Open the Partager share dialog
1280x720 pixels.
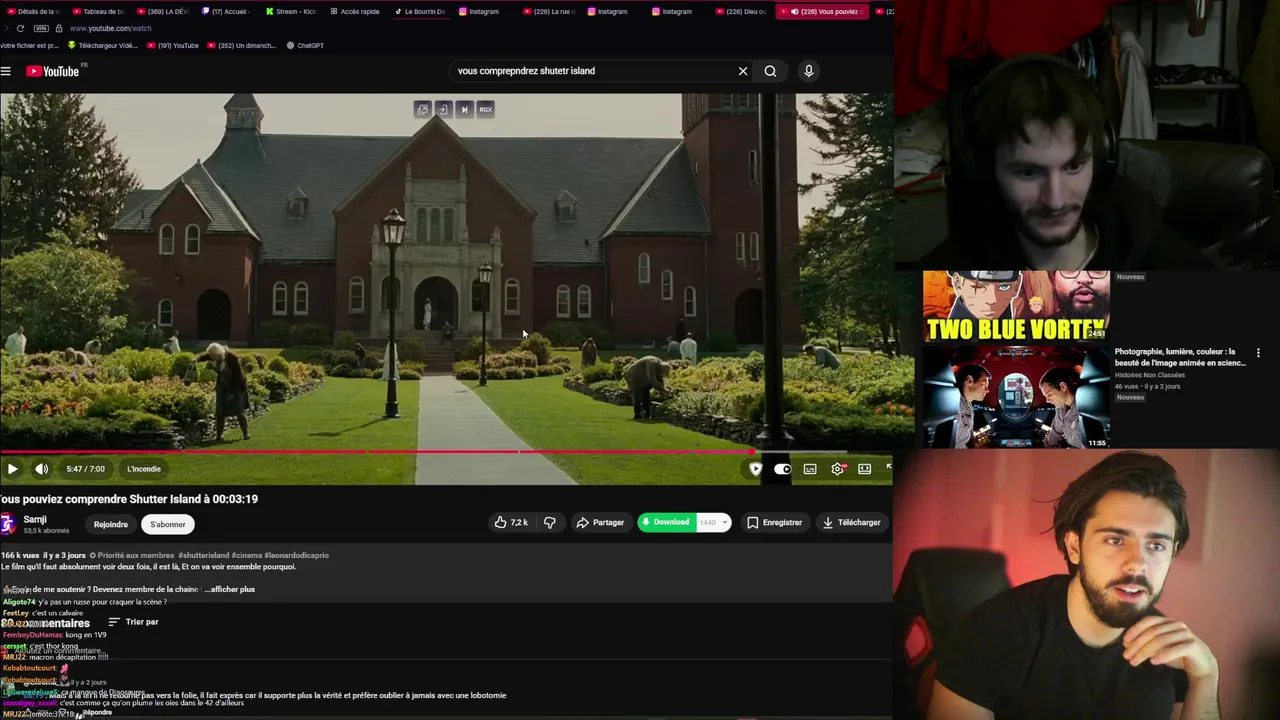pos(600,522)
